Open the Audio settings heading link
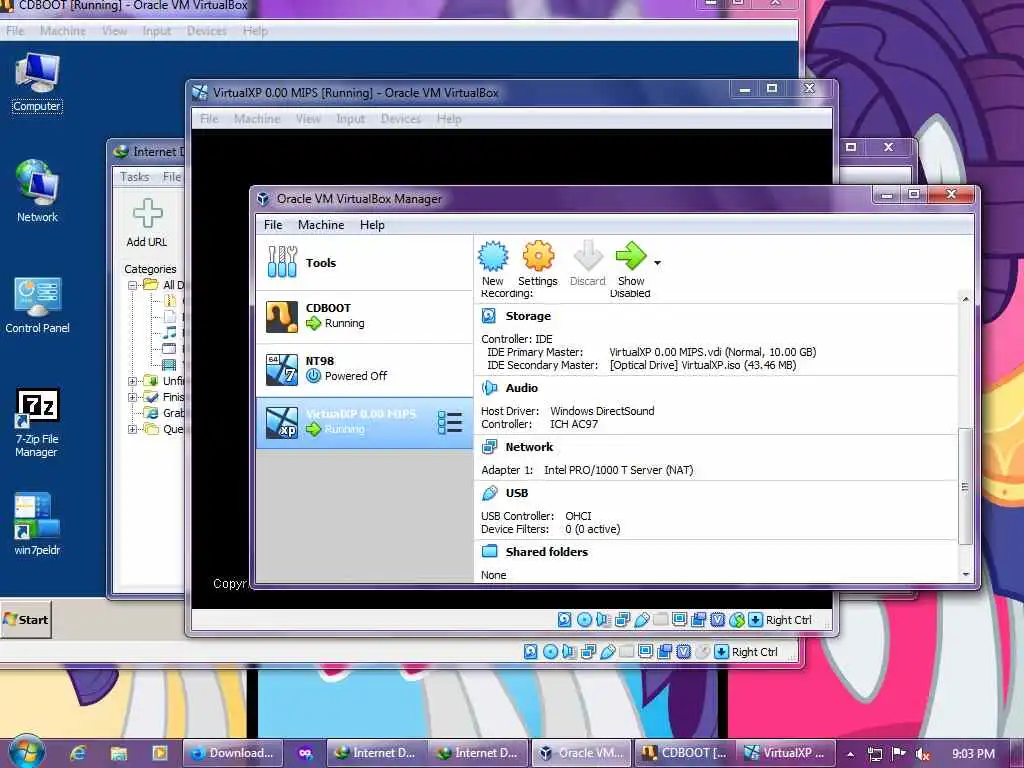1024x768 pixels. pyautogui.click(x=521, y=388)
